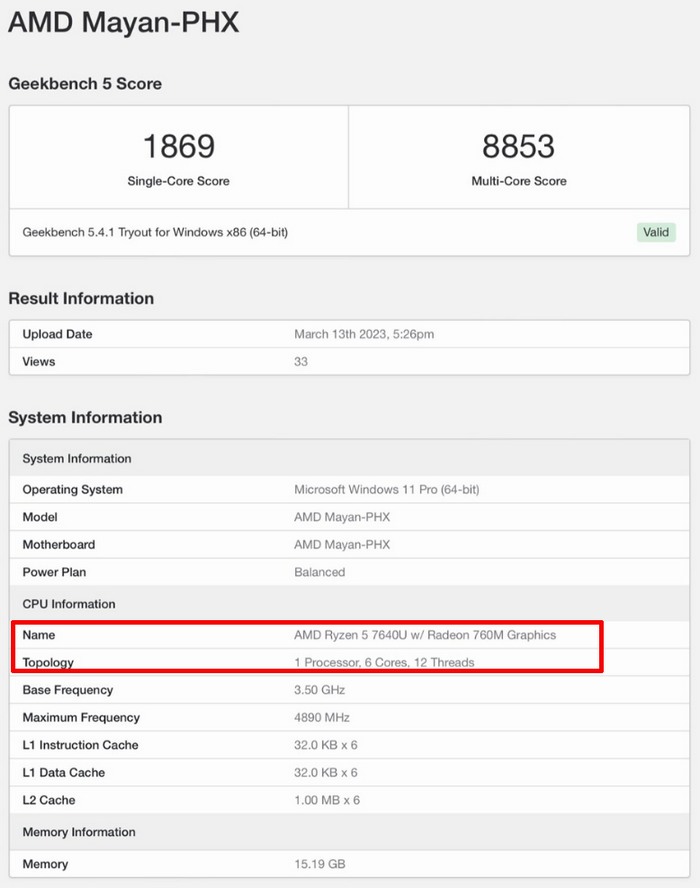
Task: Click the 3.50 GHz base frequency value
Action: click(x=320, y=690)
